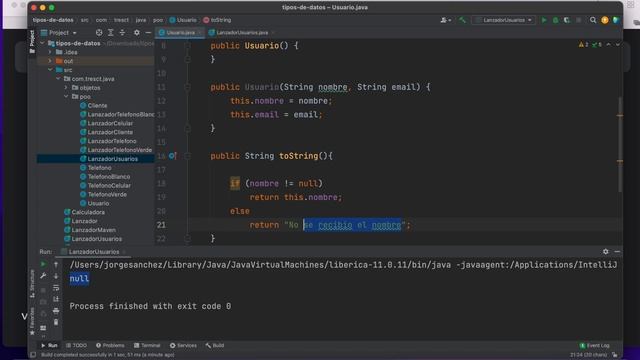Go to next highlighted error arrow
The image size is (640, 360).
pyautogui.click(x=618, y=44)
